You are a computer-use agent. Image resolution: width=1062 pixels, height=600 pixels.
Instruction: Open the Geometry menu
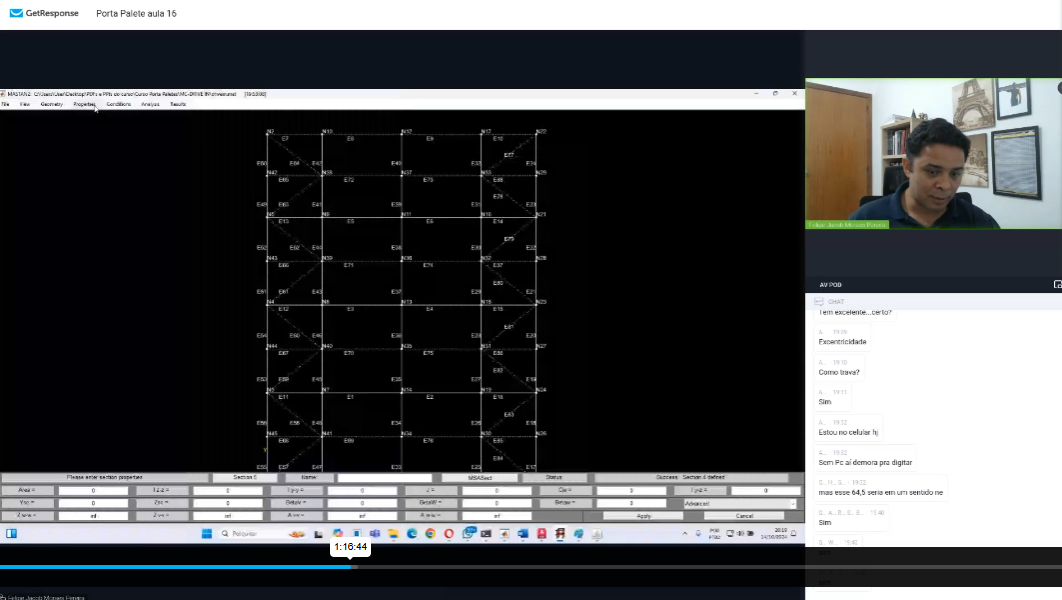52,104
